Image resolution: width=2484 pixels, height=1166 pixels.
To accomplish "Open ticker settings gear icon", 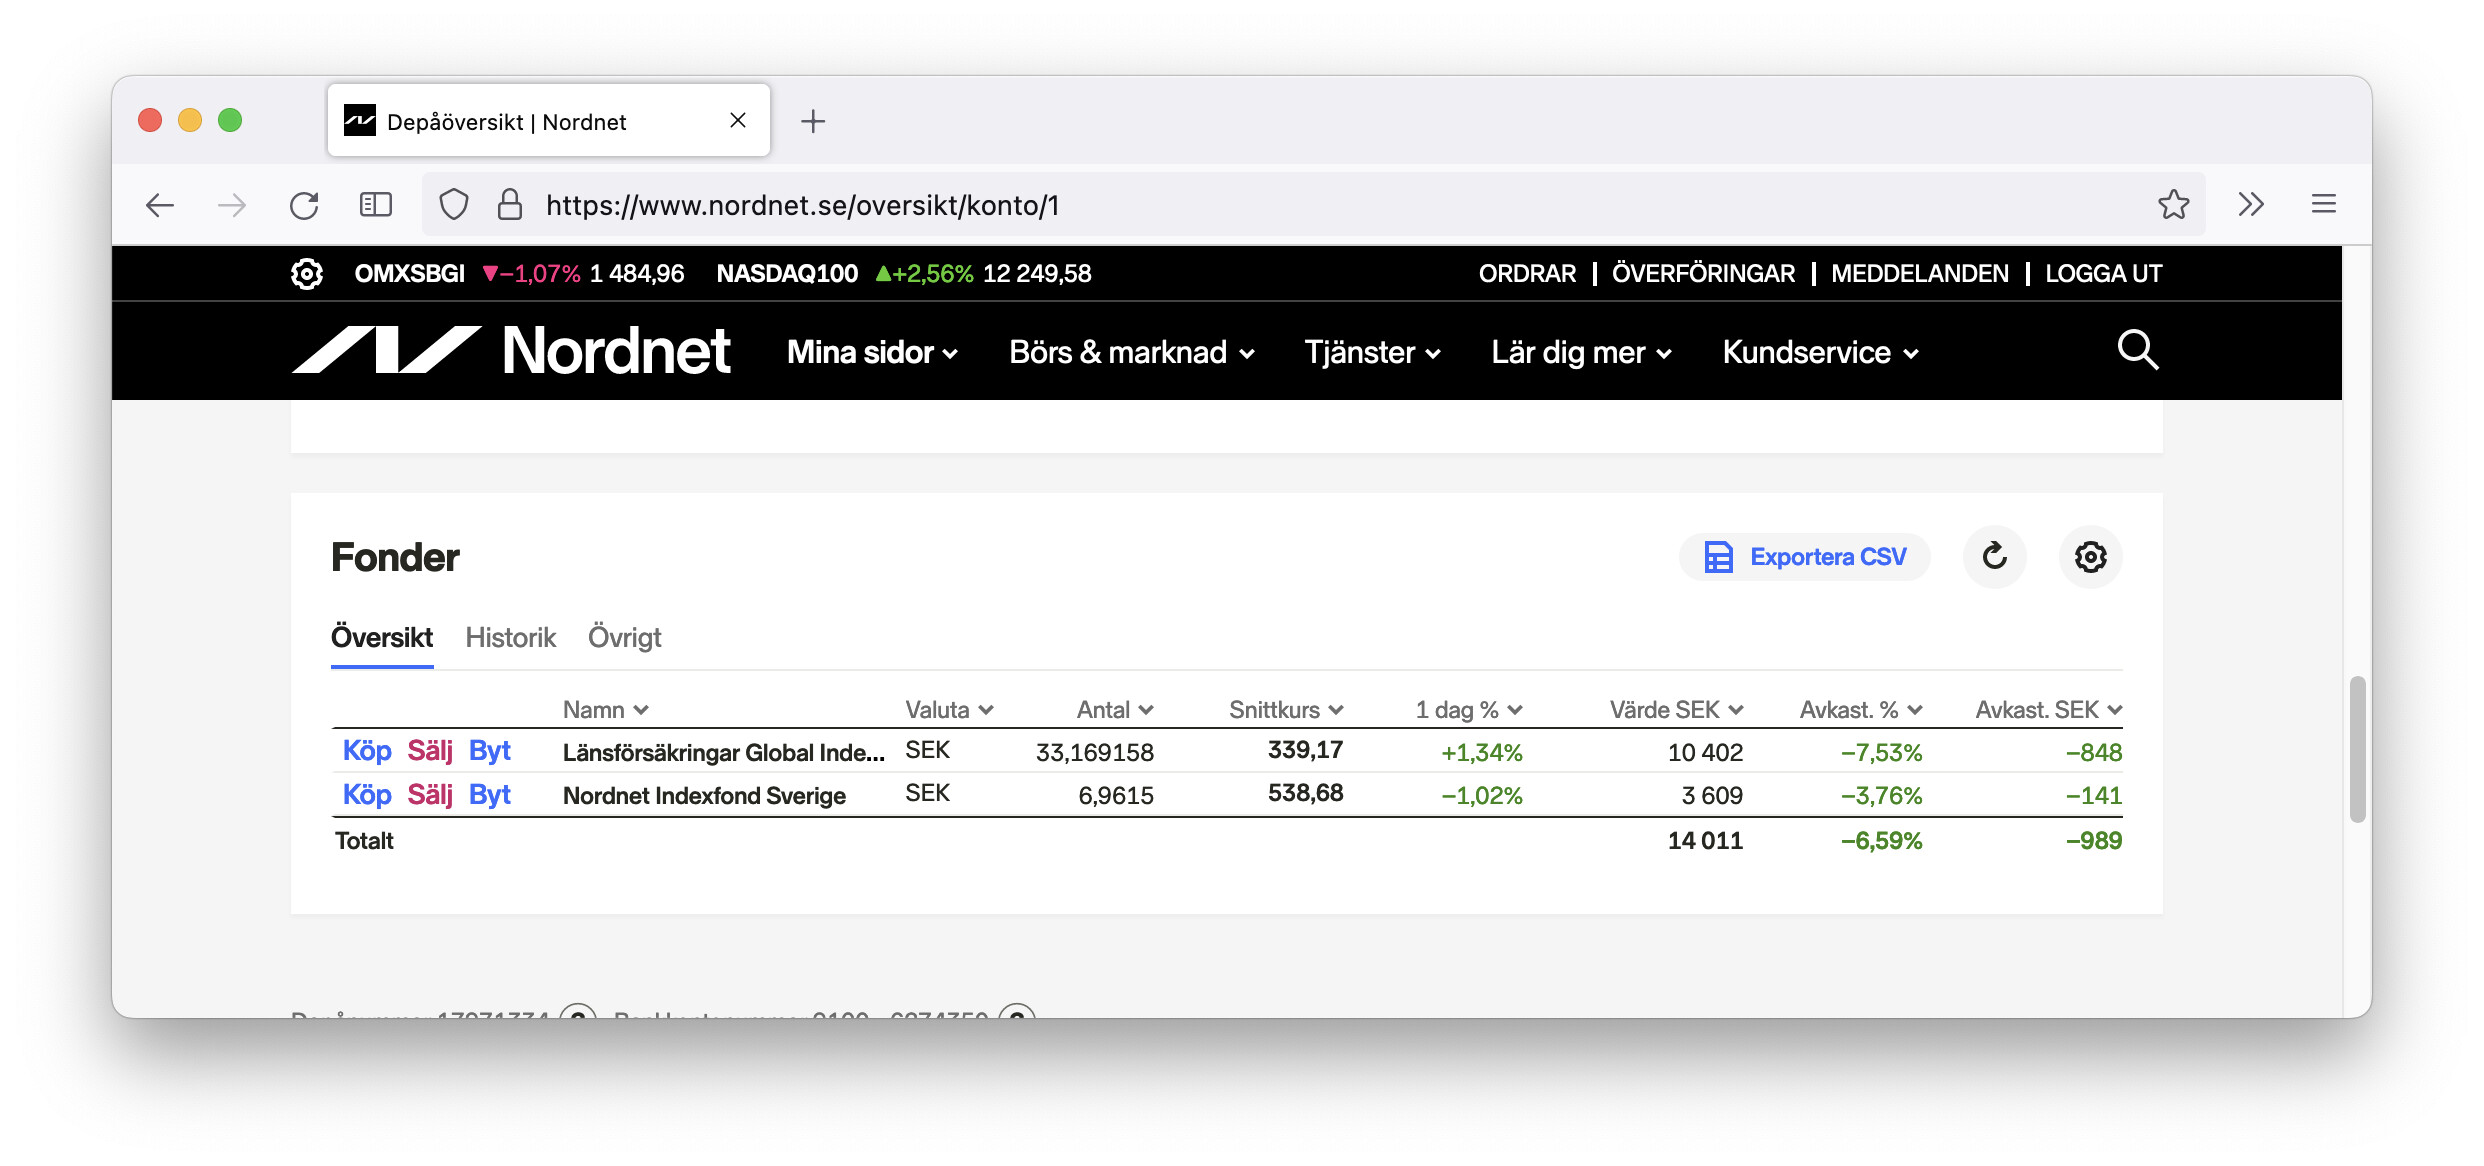I will pyautogui.click(x=307, y=273).
